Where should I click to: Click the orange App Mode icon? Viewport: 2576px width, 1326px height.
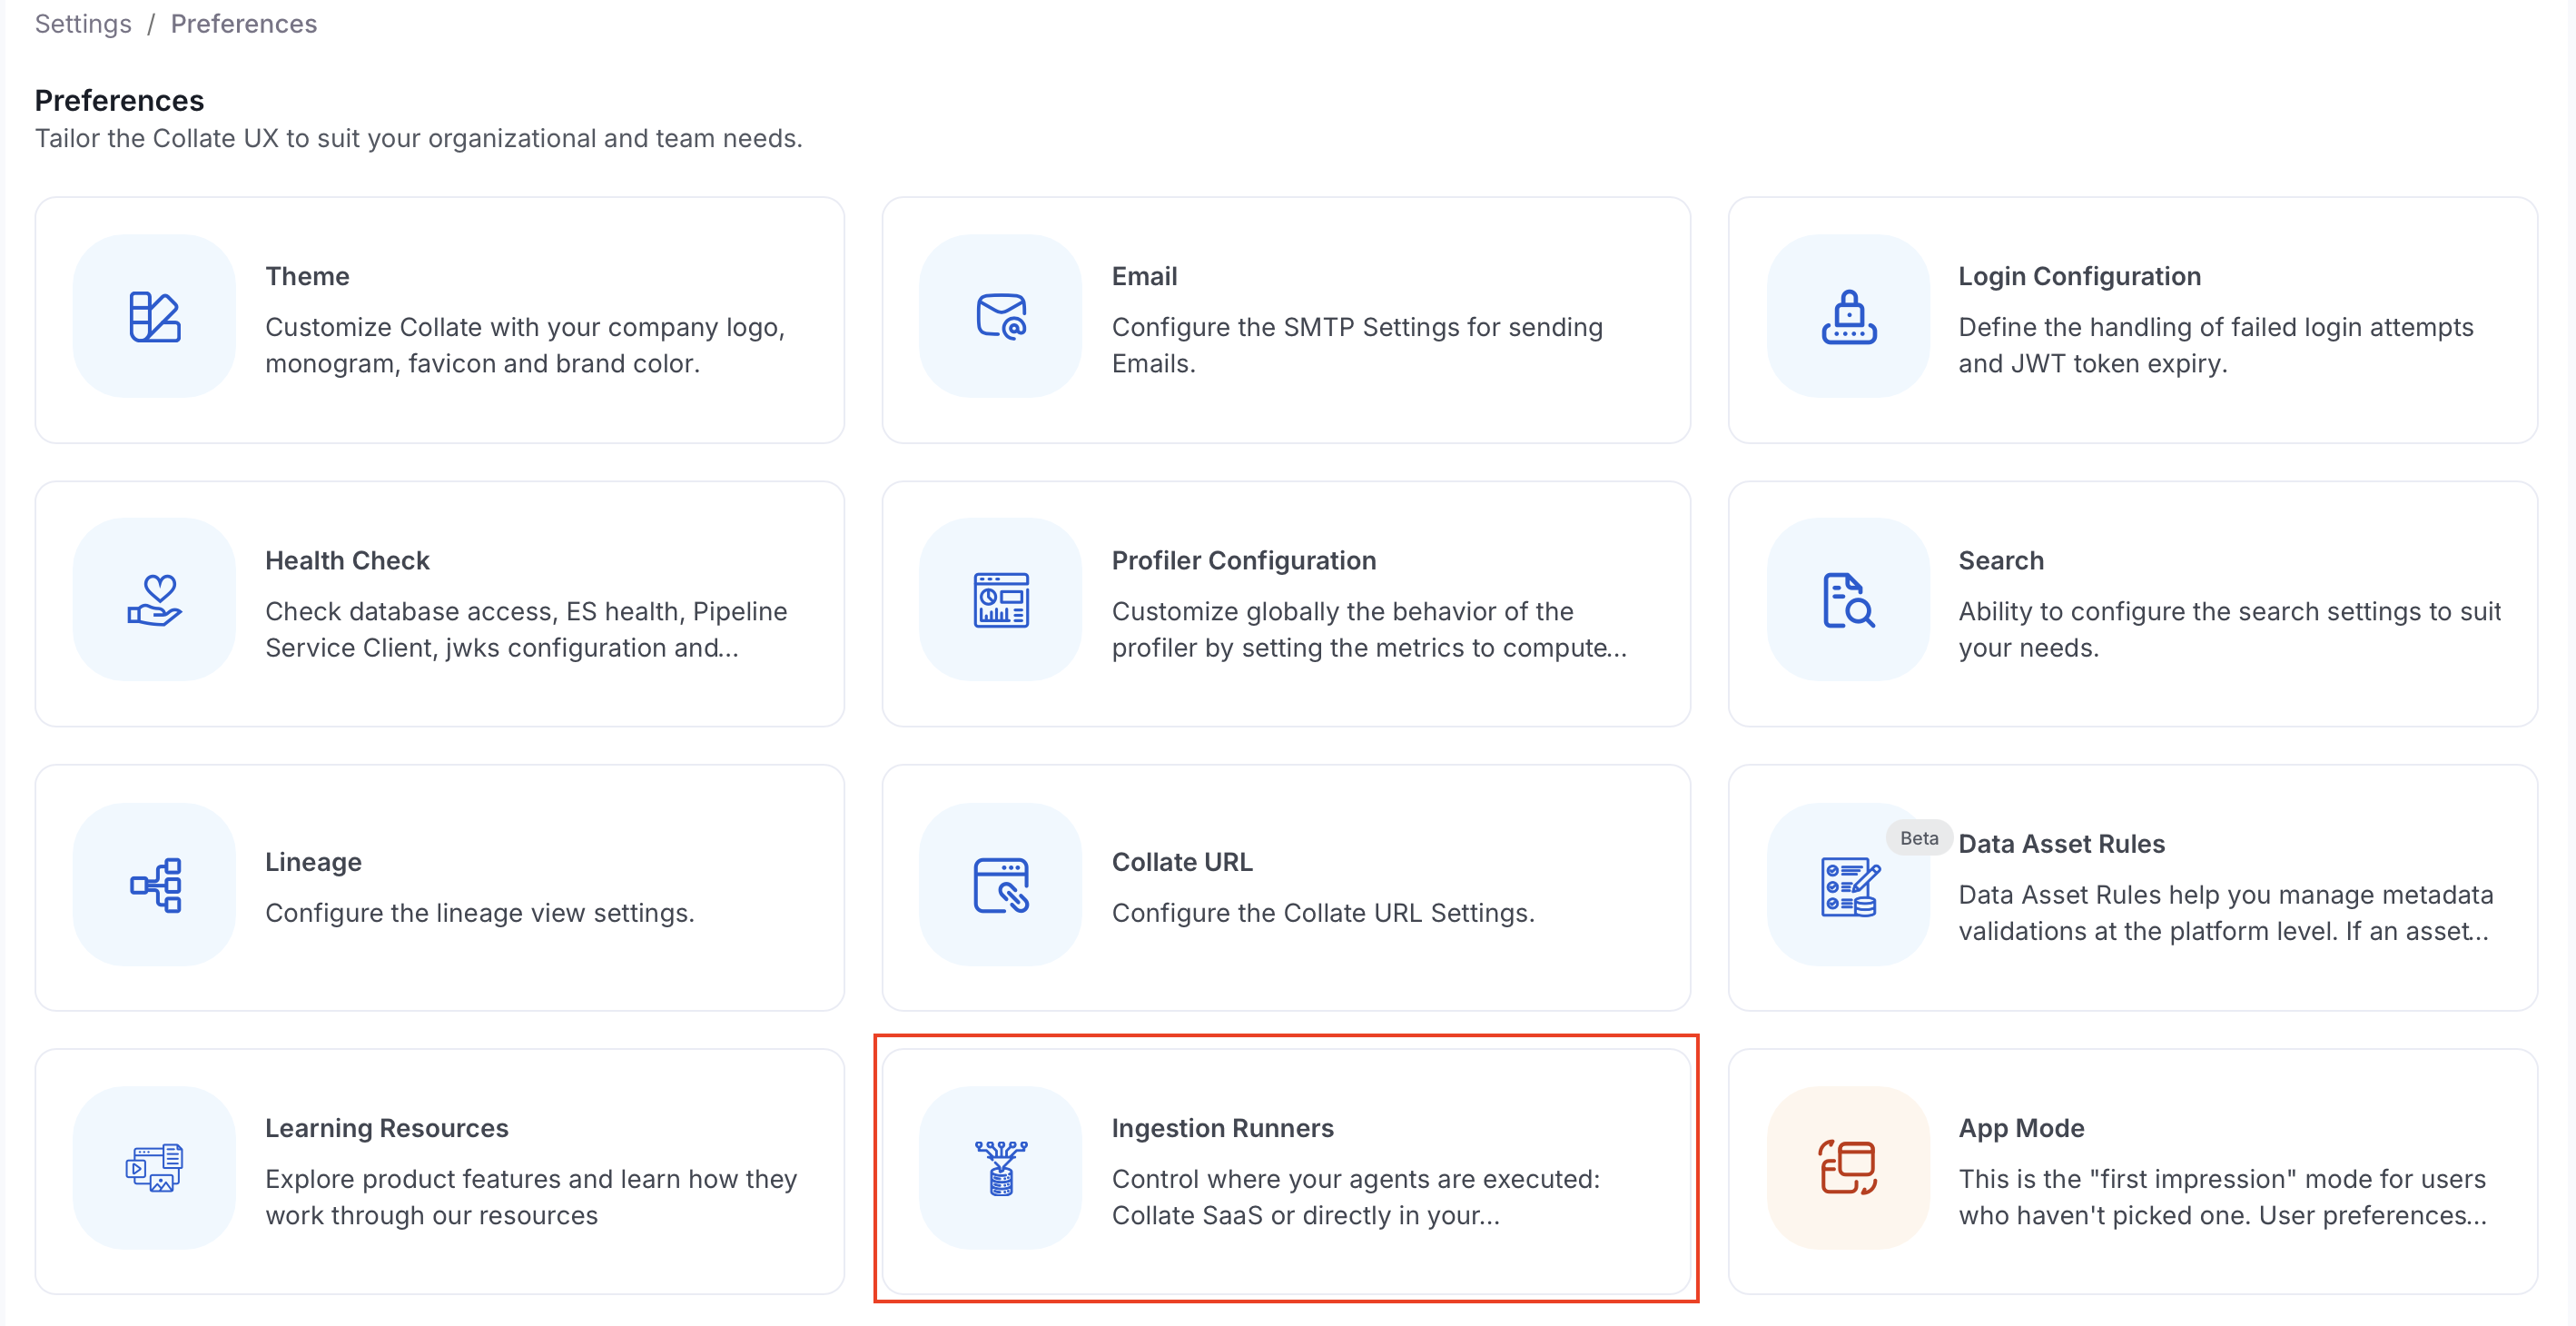pyautogui.click(x=1848, y=1167)
